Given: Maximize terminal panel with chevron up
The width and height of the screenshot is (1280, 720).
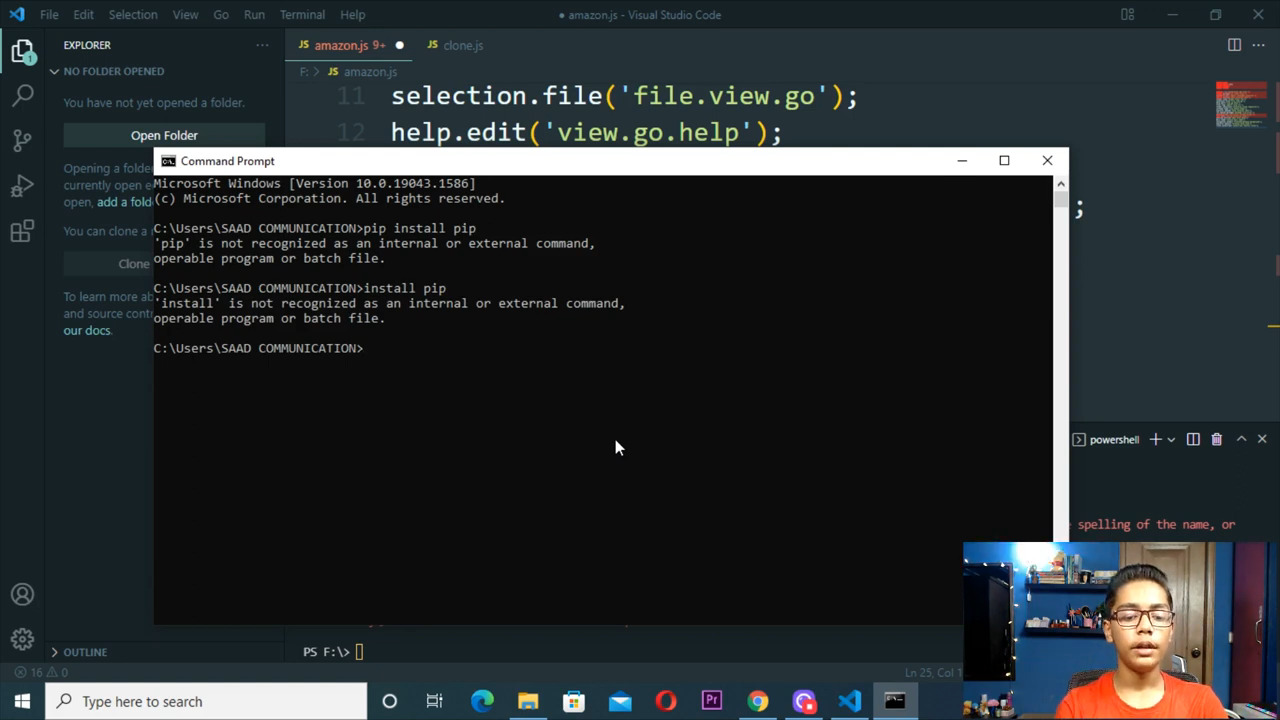Looking at the screenshot, I should click(1241, 439).
